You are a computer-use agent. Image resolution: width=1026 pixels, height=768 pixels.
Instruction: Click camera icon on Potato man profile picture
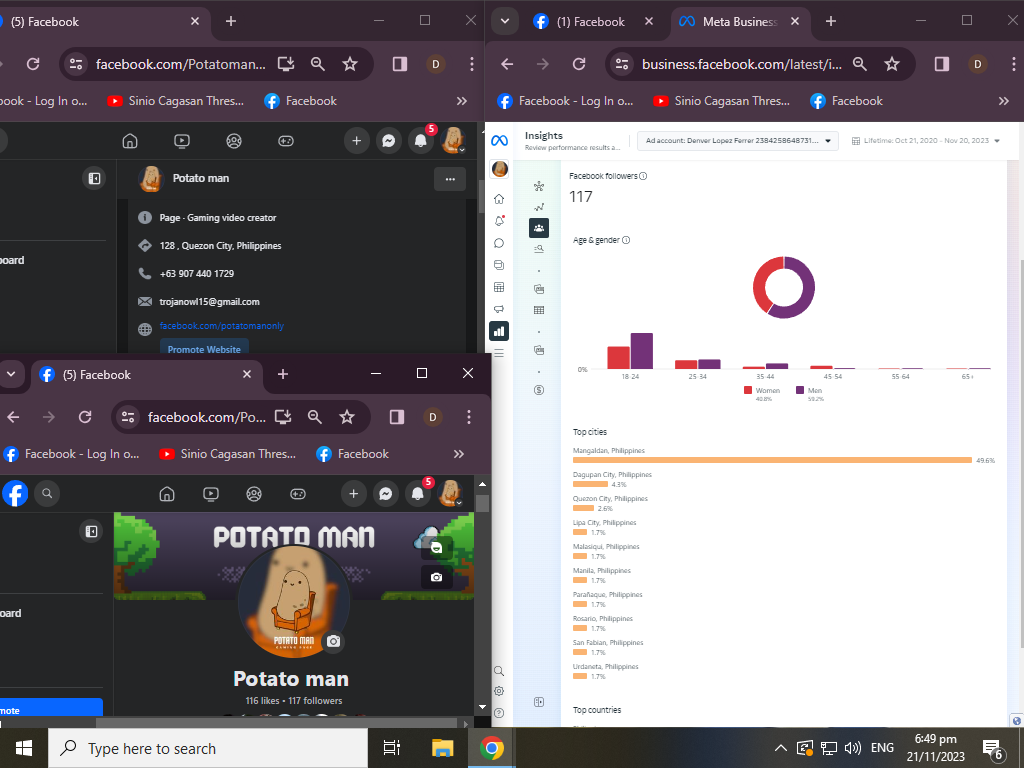pos(334,641)
